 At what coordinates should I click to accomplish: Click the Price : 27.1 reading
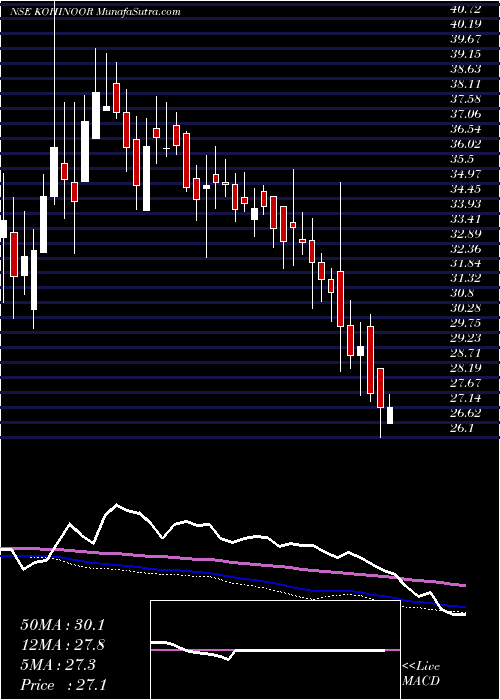(62, 684)
